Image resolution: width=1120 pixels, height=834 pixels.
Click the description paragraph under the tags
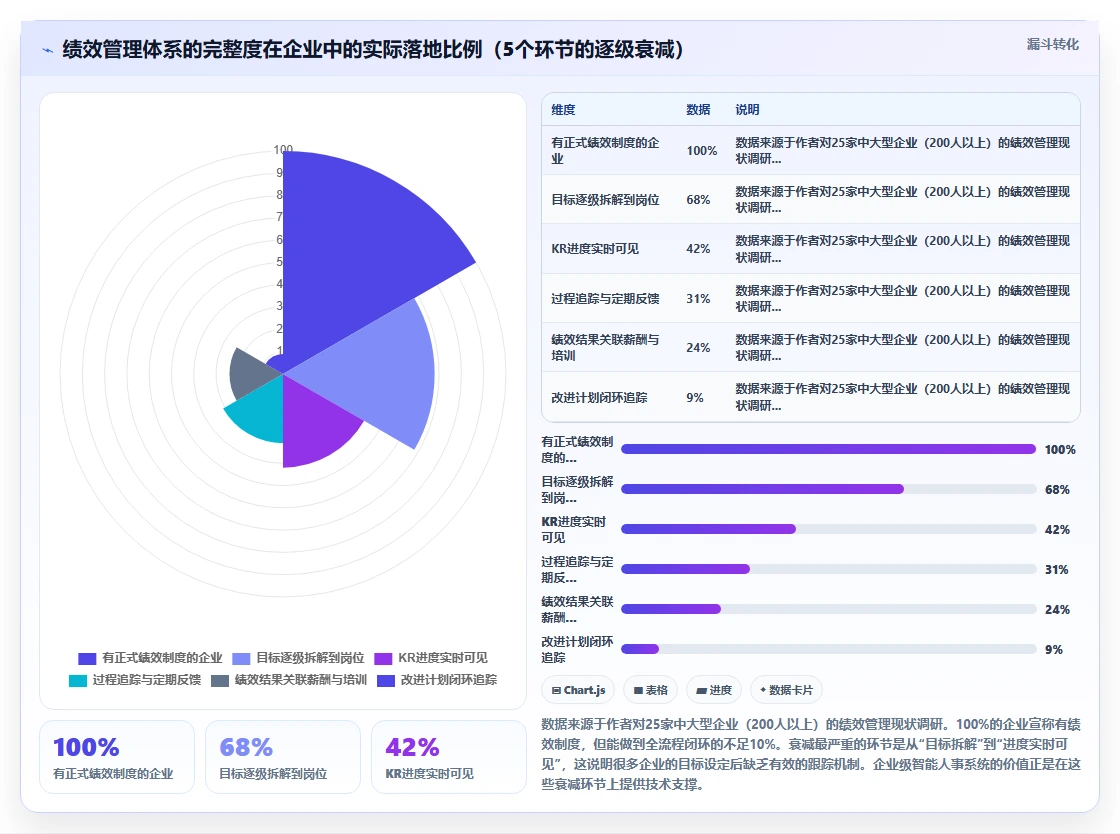[x=811, y=754]
